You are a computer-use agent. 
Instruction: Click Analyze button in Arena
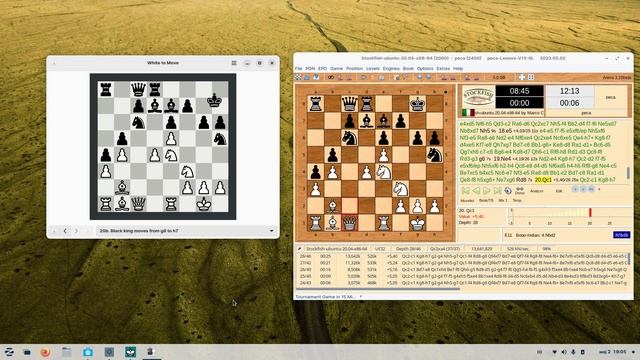click(x=536, y=191)
